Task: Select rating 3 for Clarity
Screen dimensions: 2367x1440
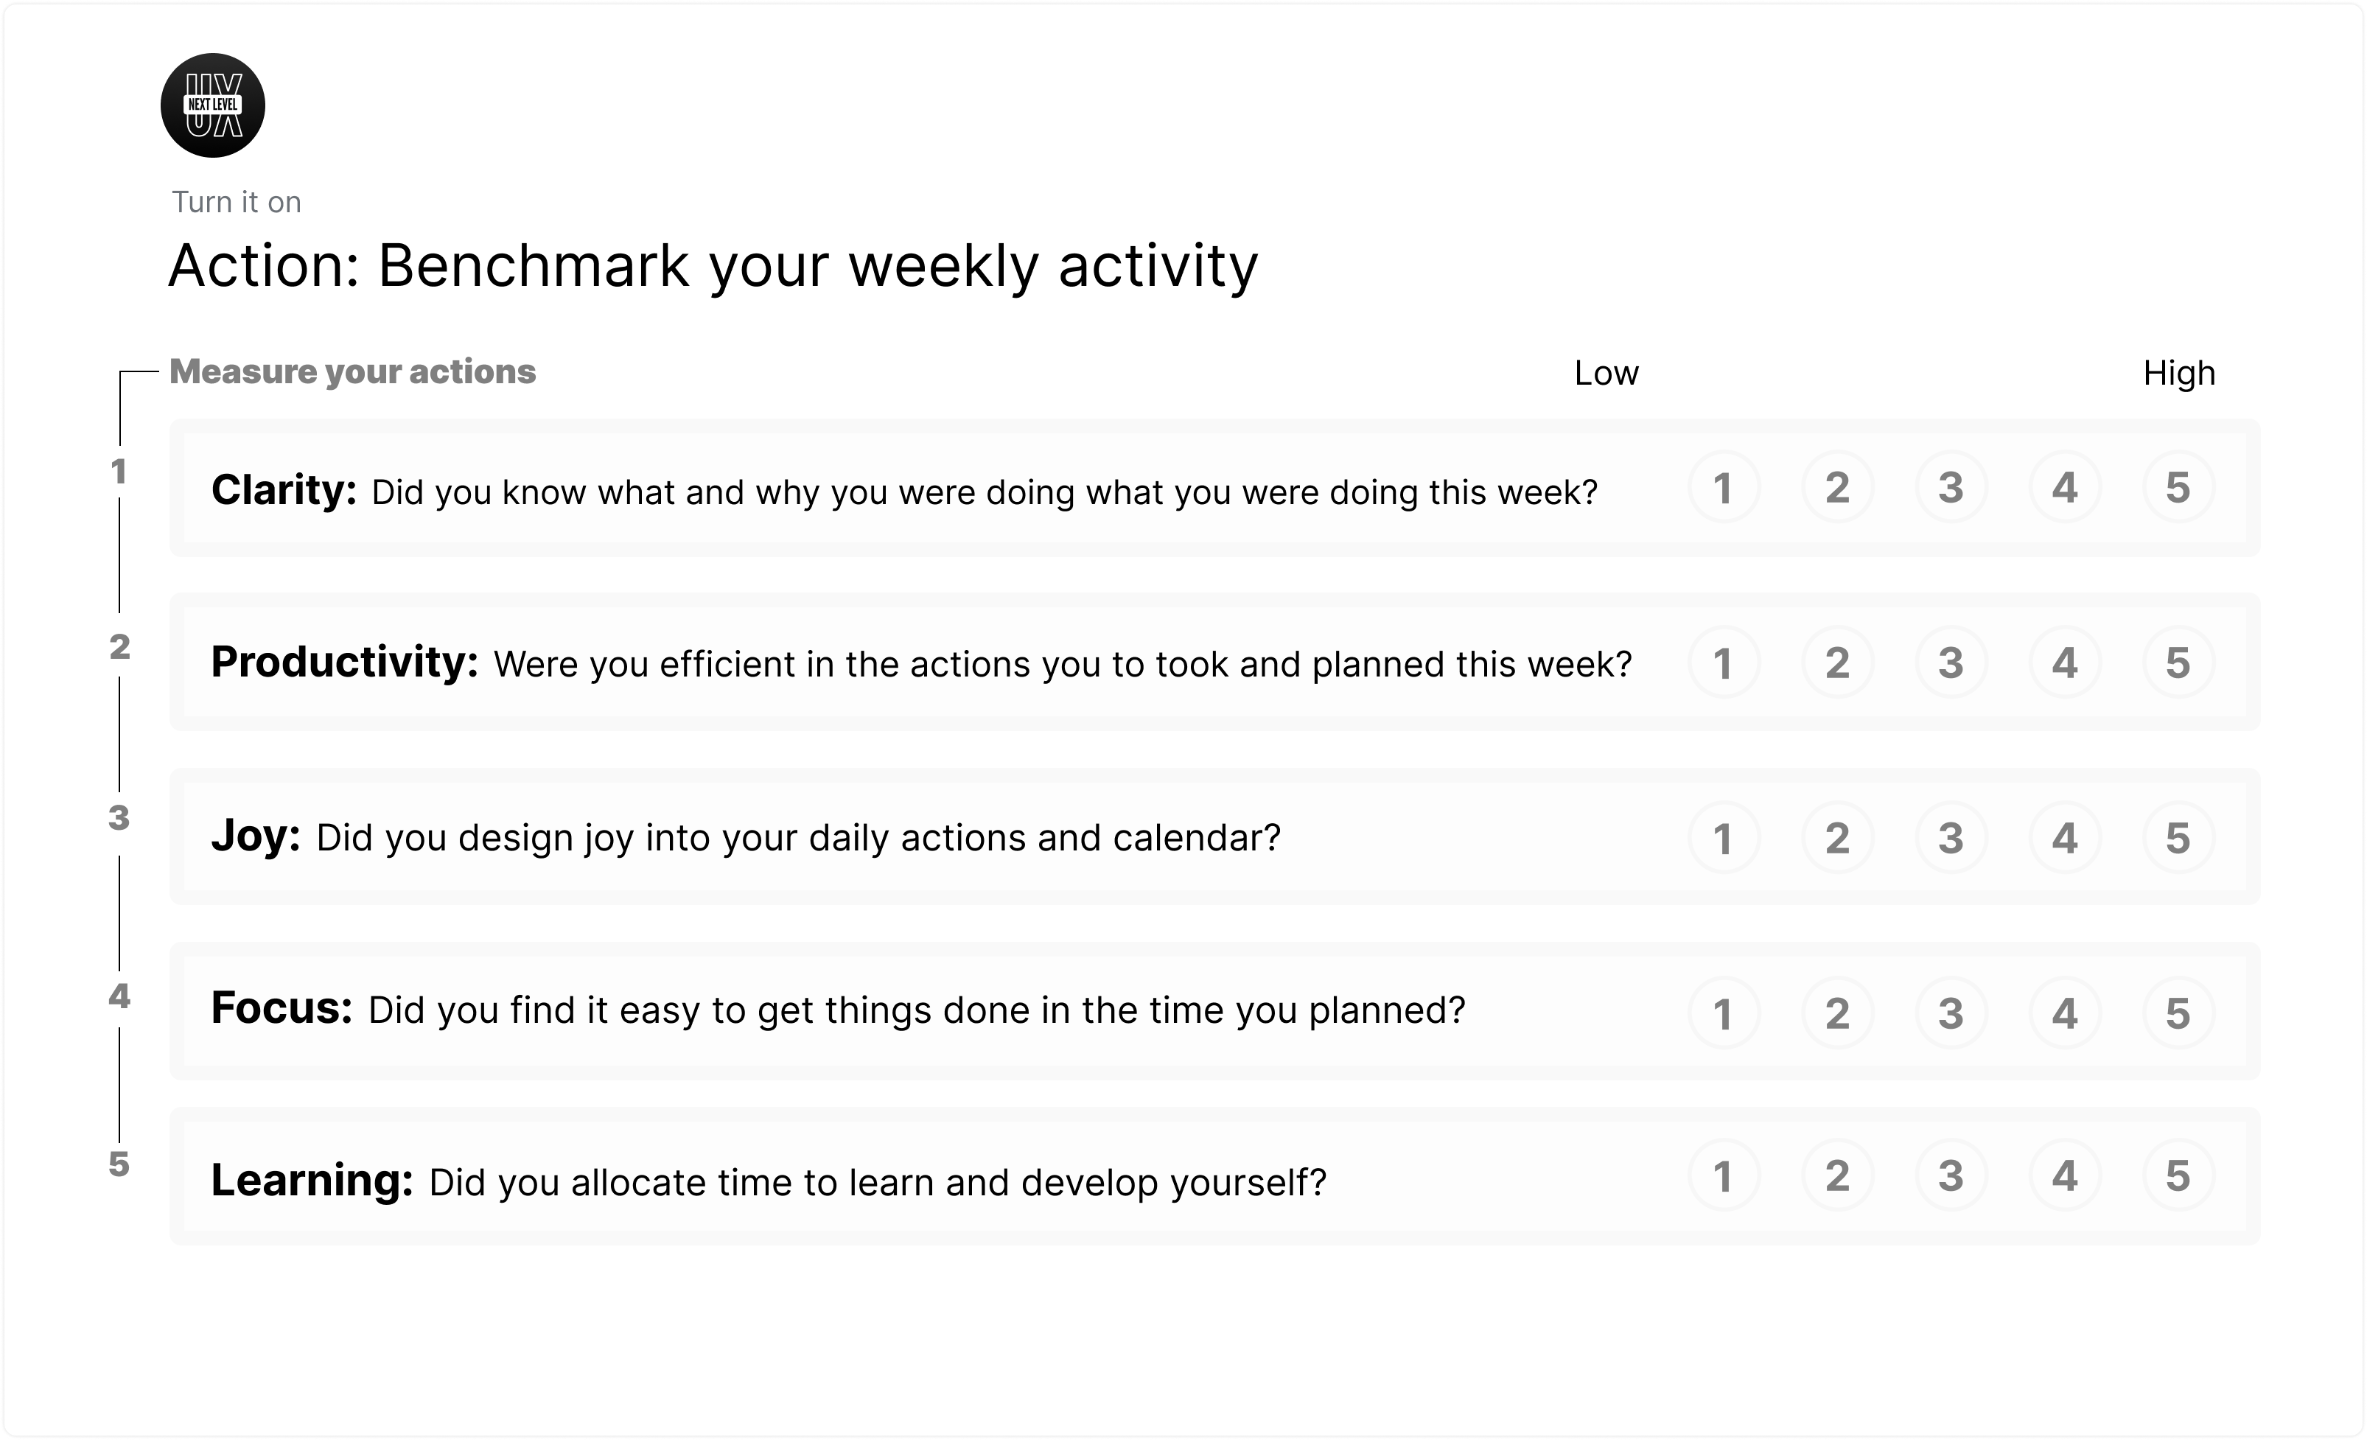Action: pos(1951,487)
